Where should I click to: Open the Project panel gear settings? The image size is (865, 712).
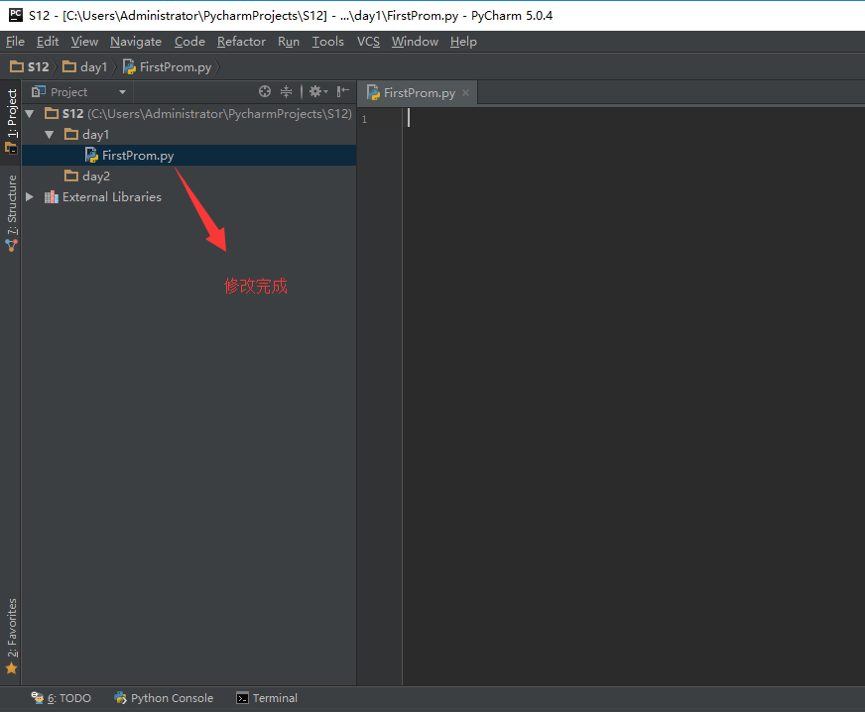pos(318,92)
